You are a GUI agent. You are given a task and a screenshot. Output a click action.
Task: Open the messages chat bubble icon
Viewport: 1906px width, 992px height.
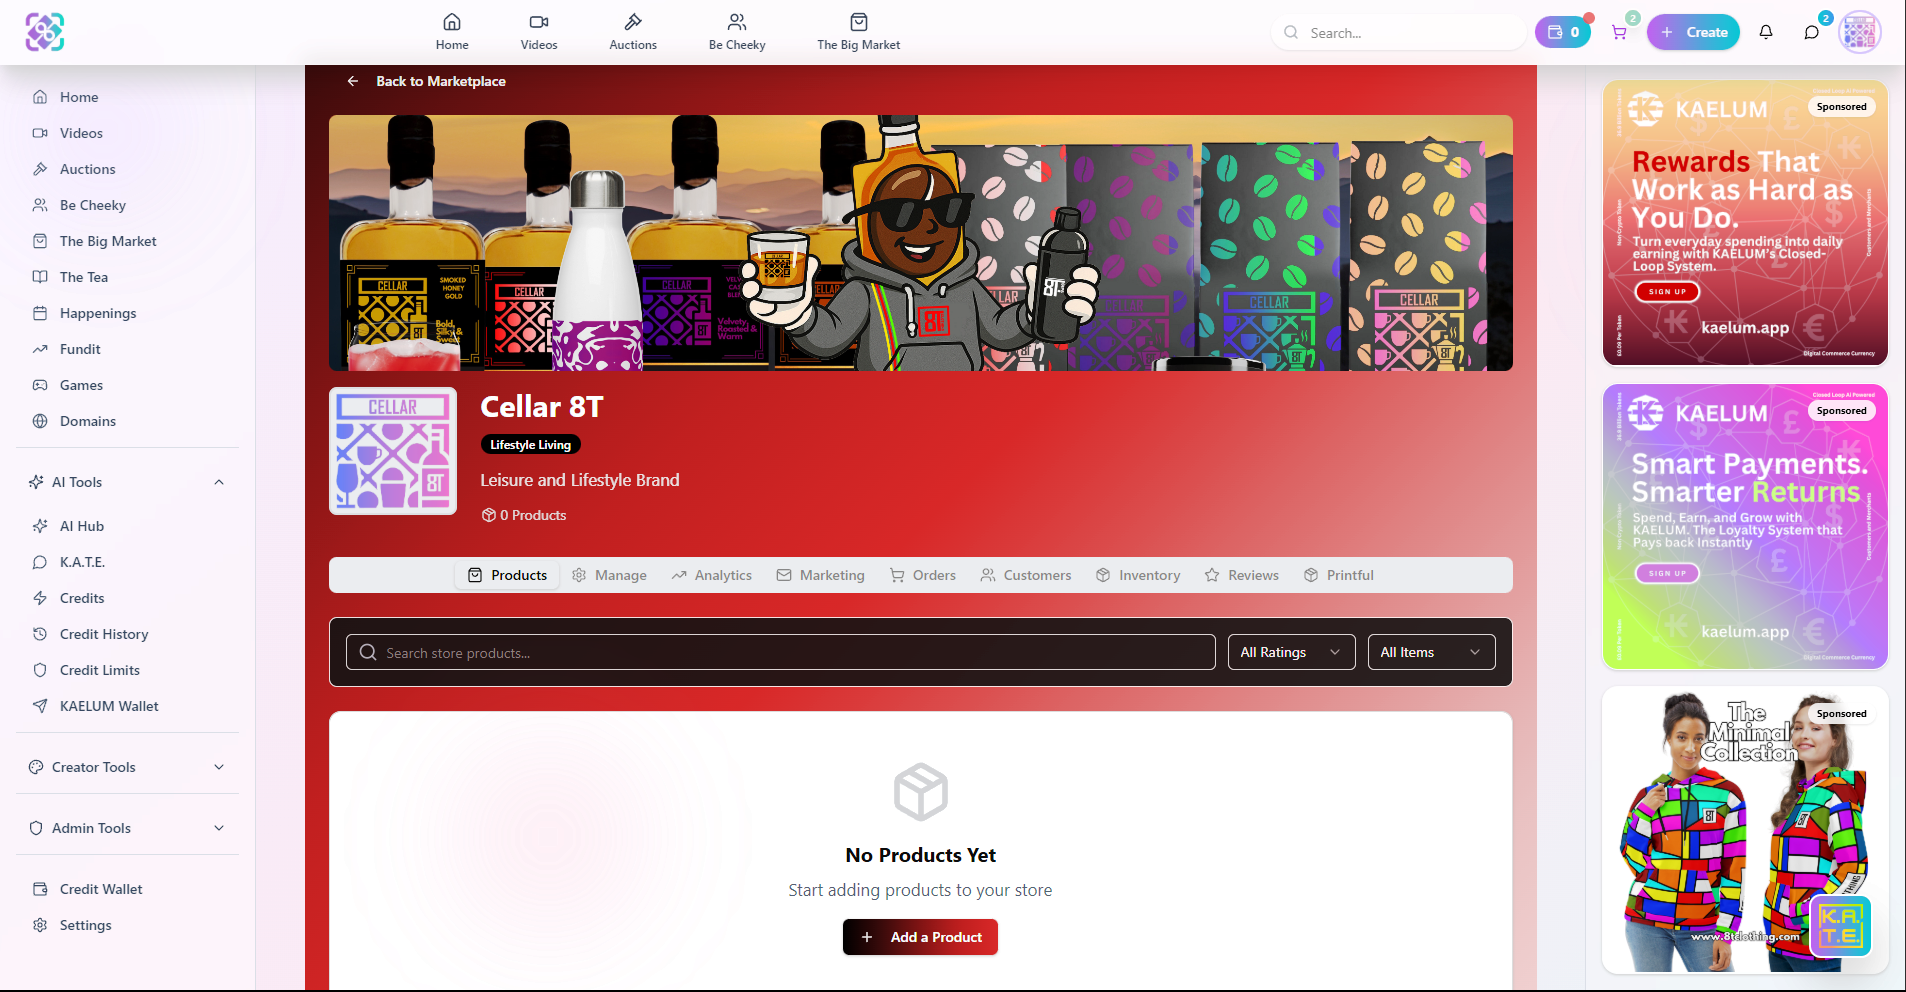[x=1811, y=32]
